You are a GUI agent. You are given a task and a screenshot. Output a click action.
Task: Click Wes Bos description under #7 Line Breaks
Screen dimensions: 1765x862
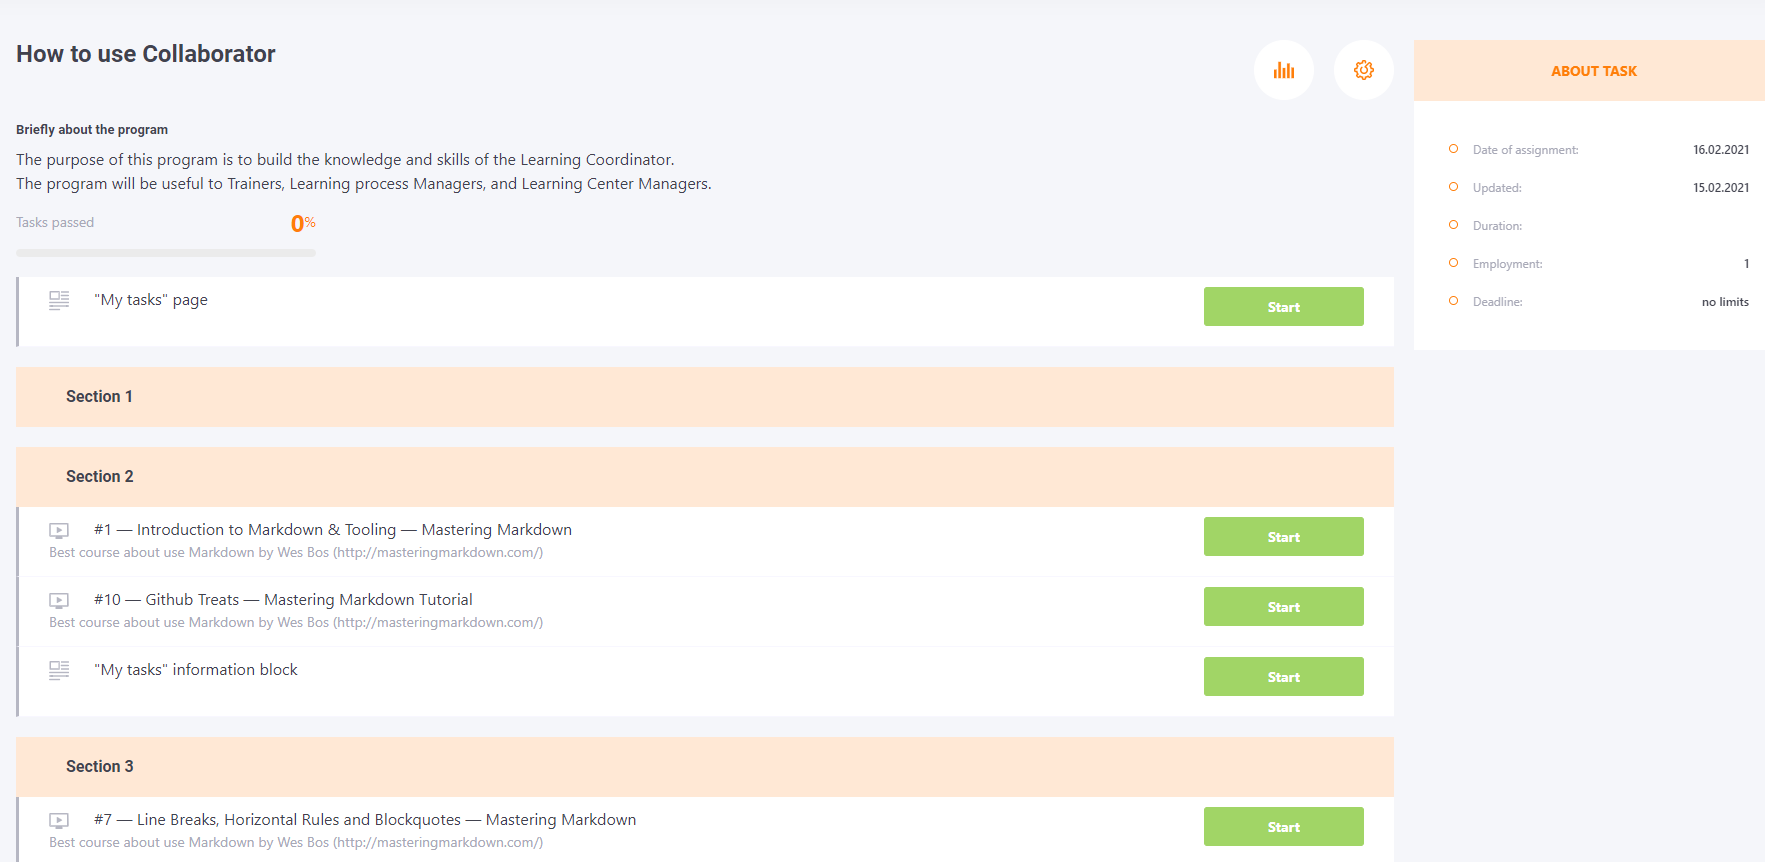[296, 843]
